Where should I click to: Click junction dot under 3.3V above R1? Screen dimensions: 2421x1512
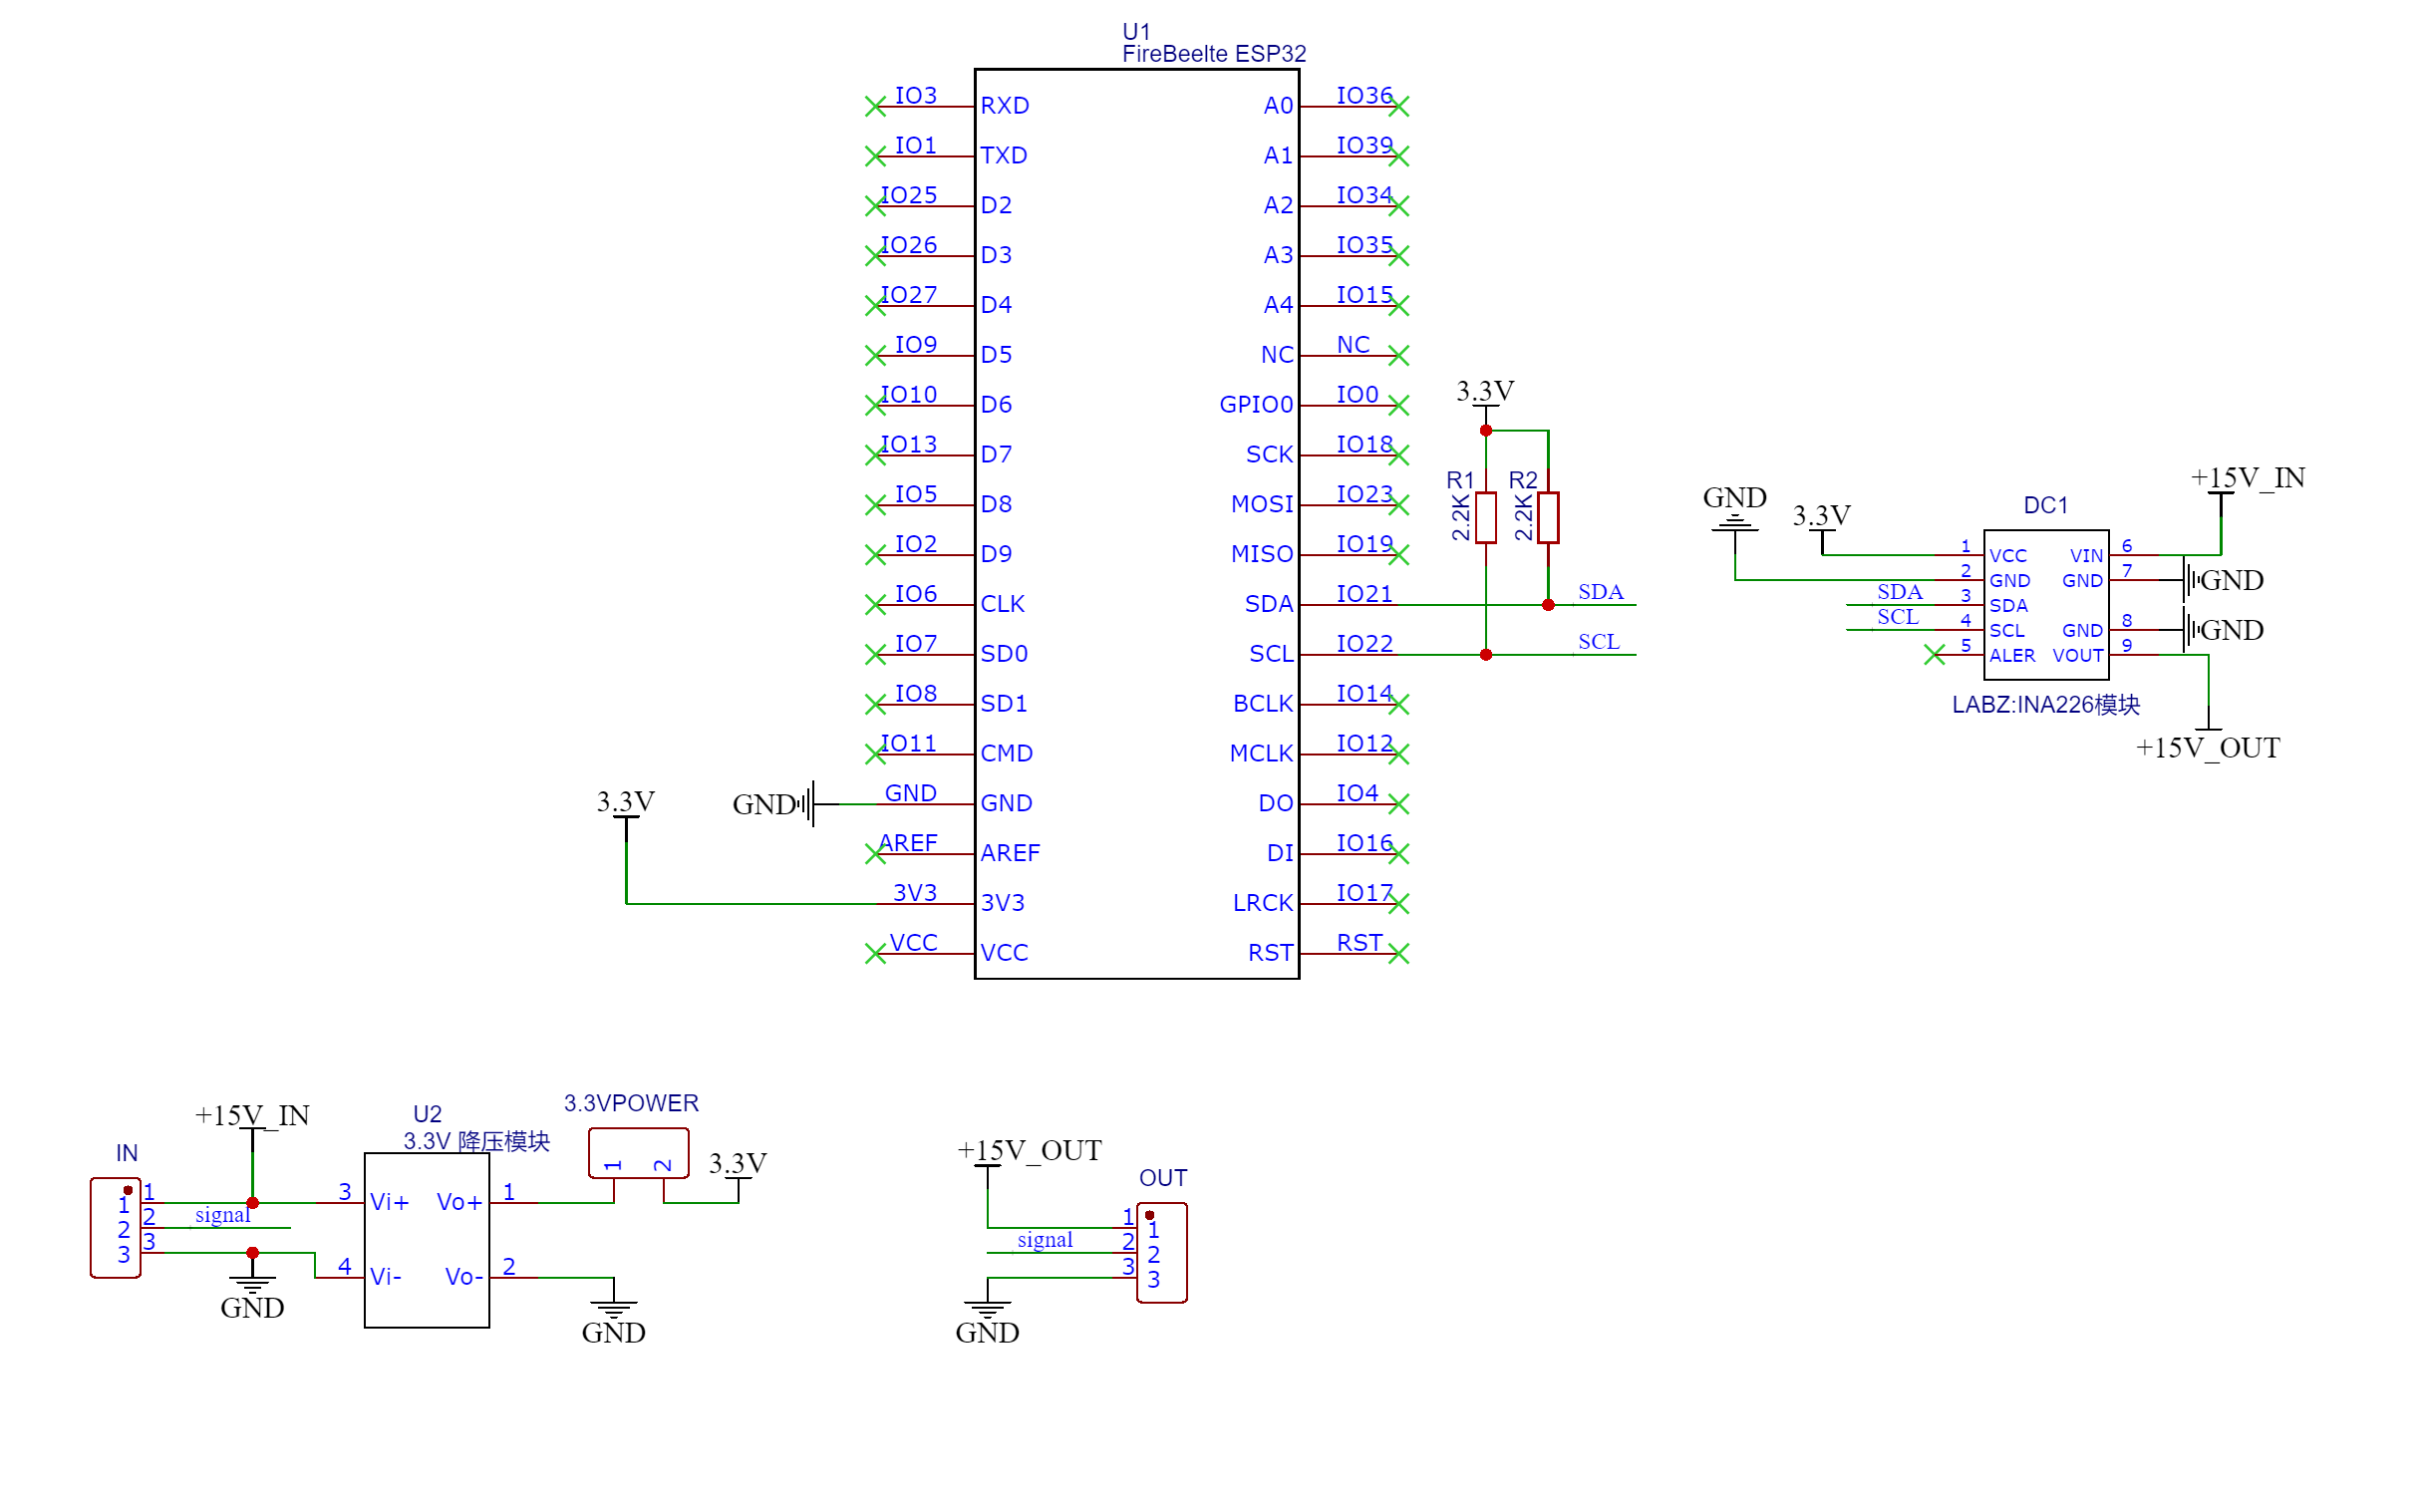[x=1486, y=431]
